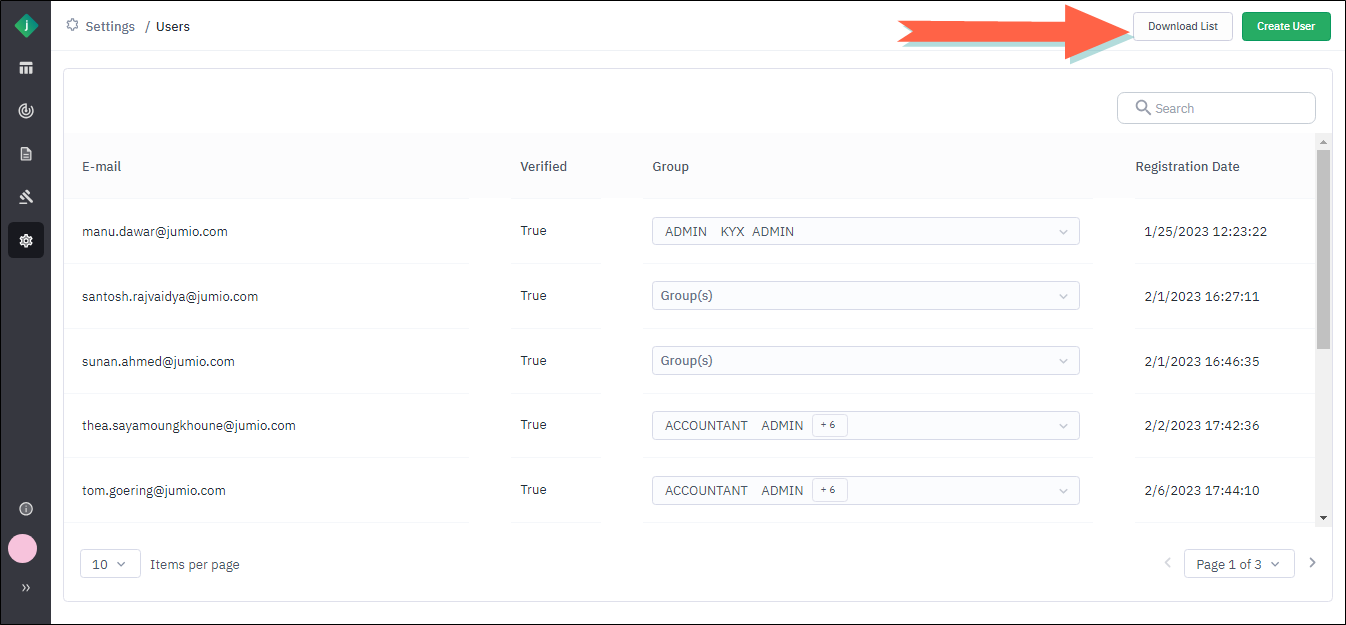Open the document icon in sidebar
The image size is (1346, 625).
26,154
